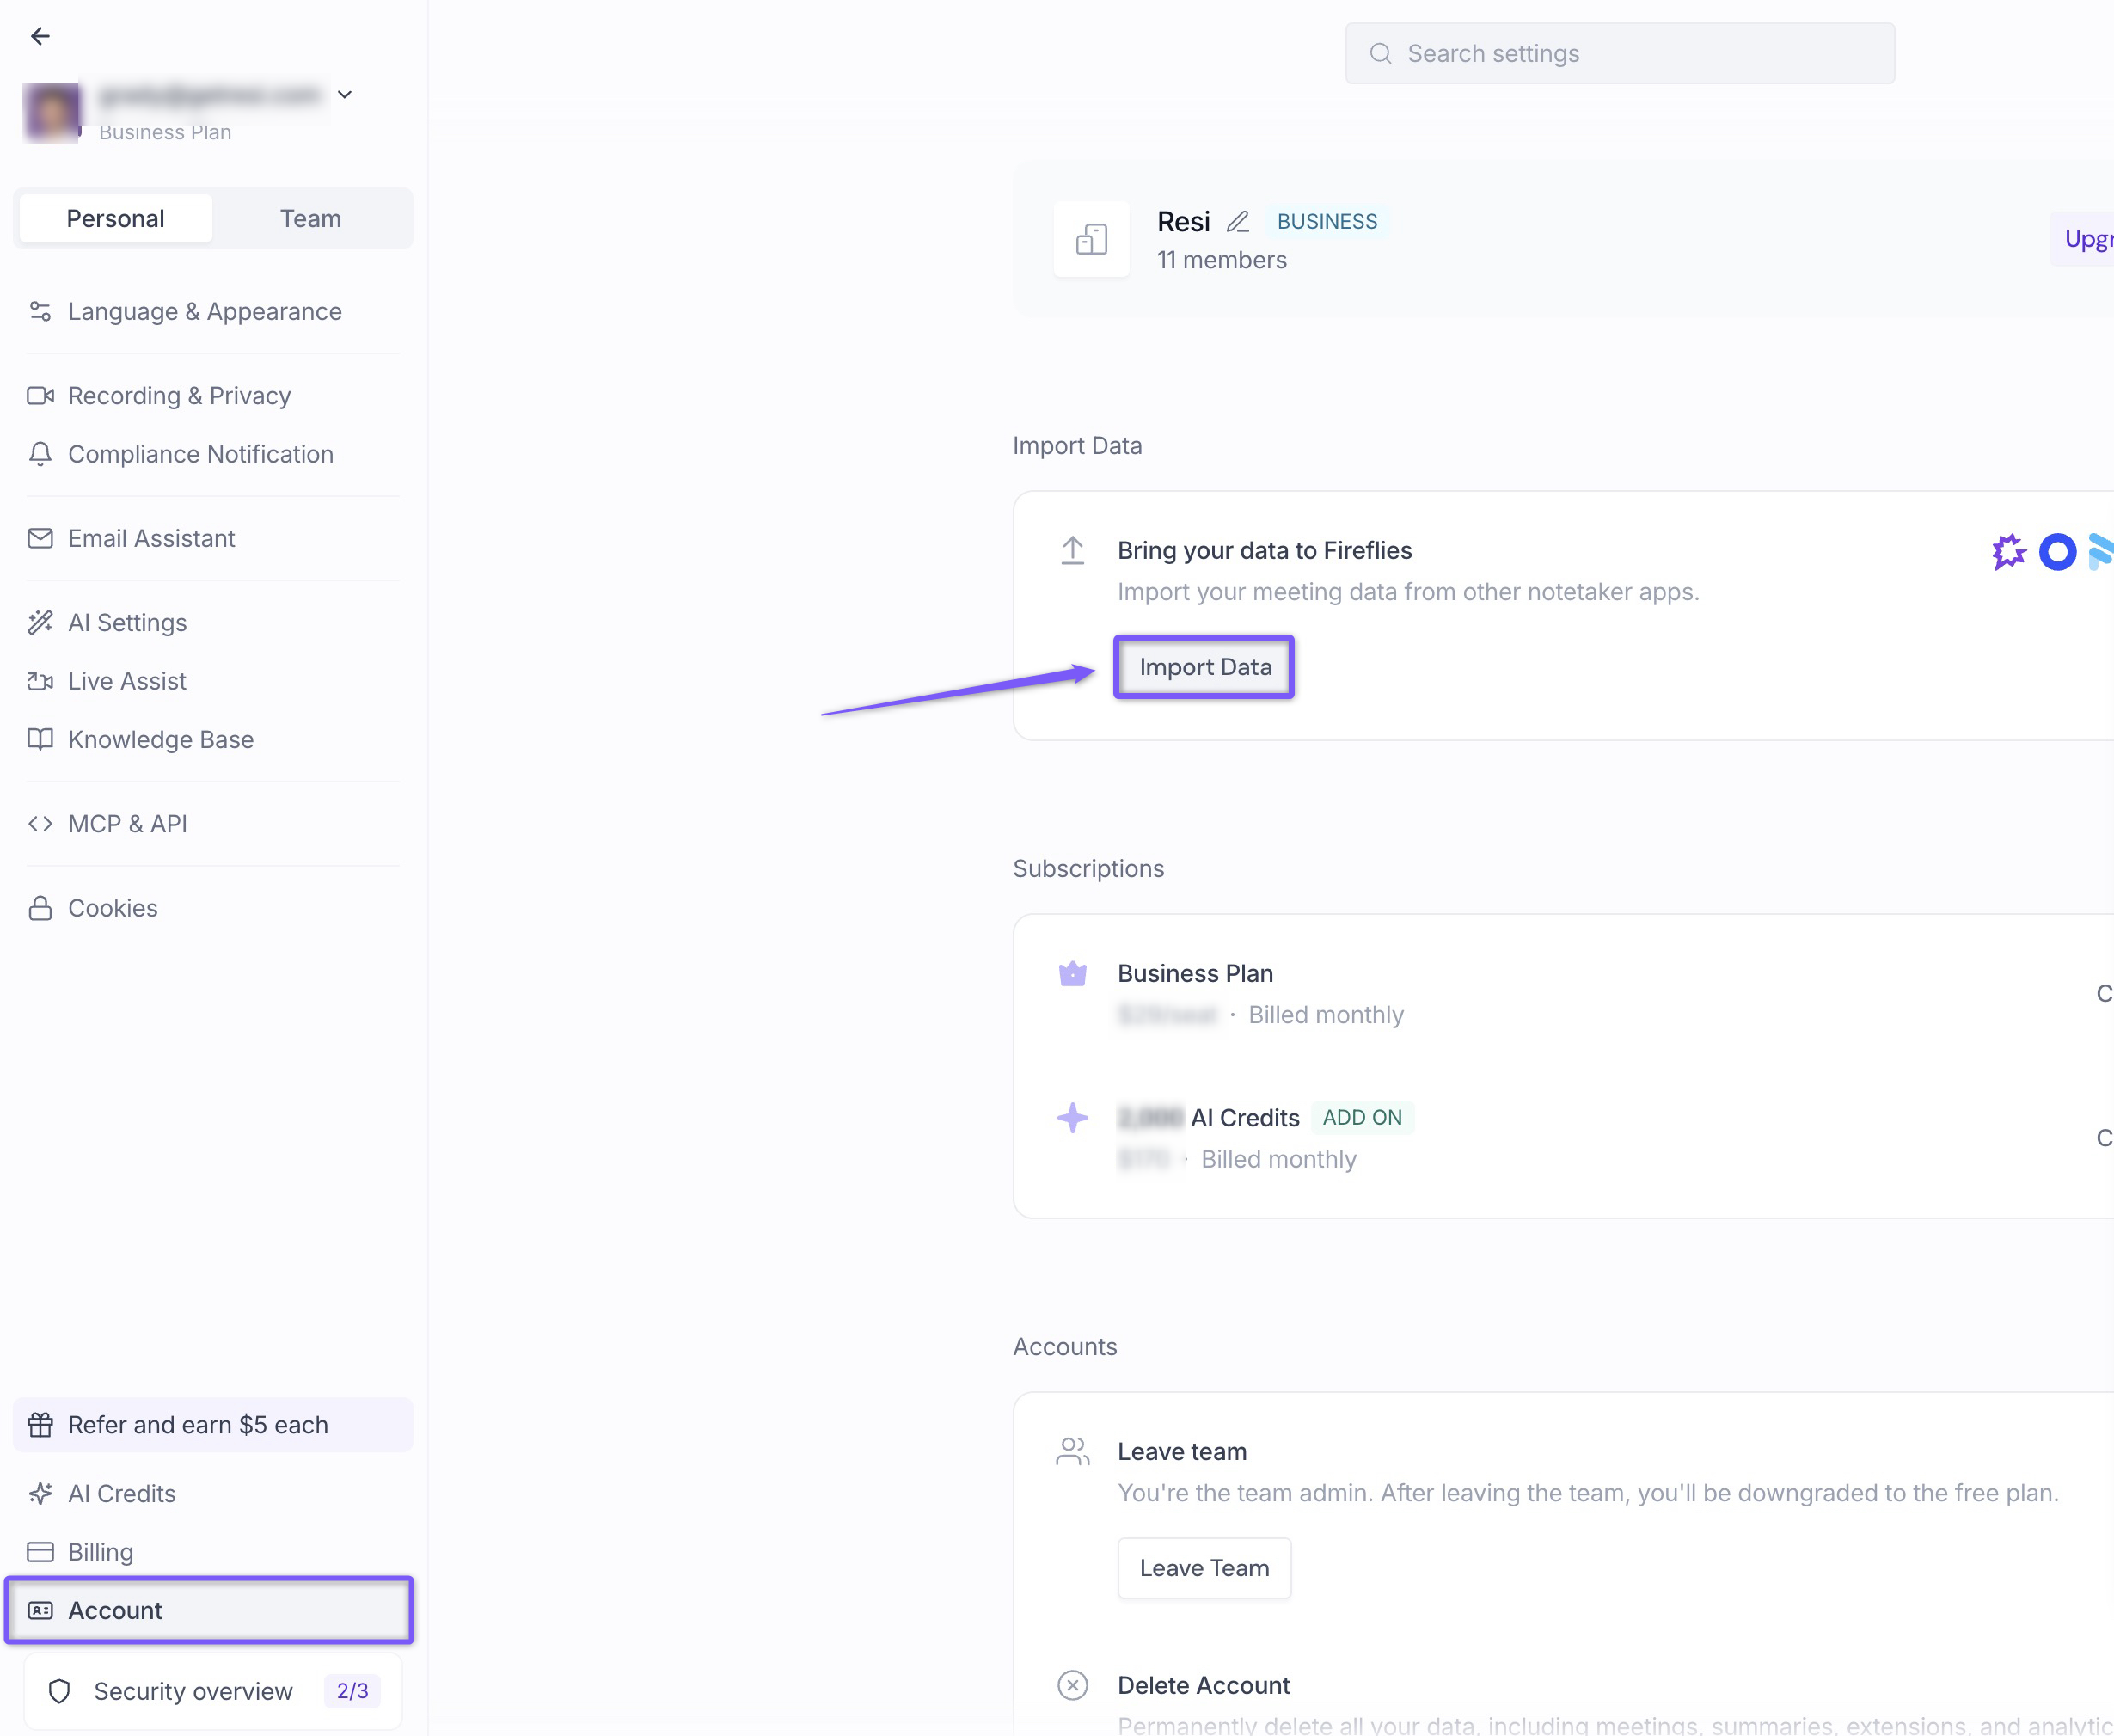
Task: Click the blue circle notetaker logo
Action: (2057, 552)
